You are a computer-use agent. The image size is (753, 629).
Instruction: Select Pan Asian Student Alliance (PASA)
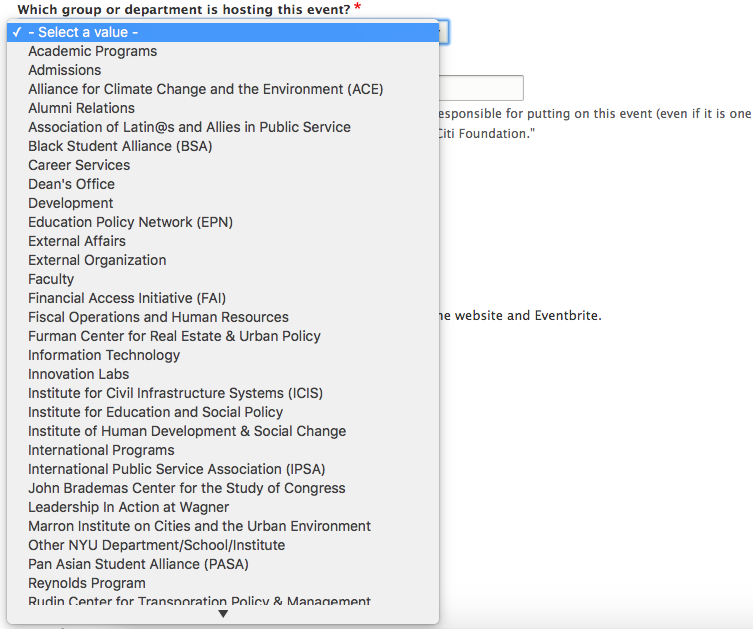click(x=138, y=564)
